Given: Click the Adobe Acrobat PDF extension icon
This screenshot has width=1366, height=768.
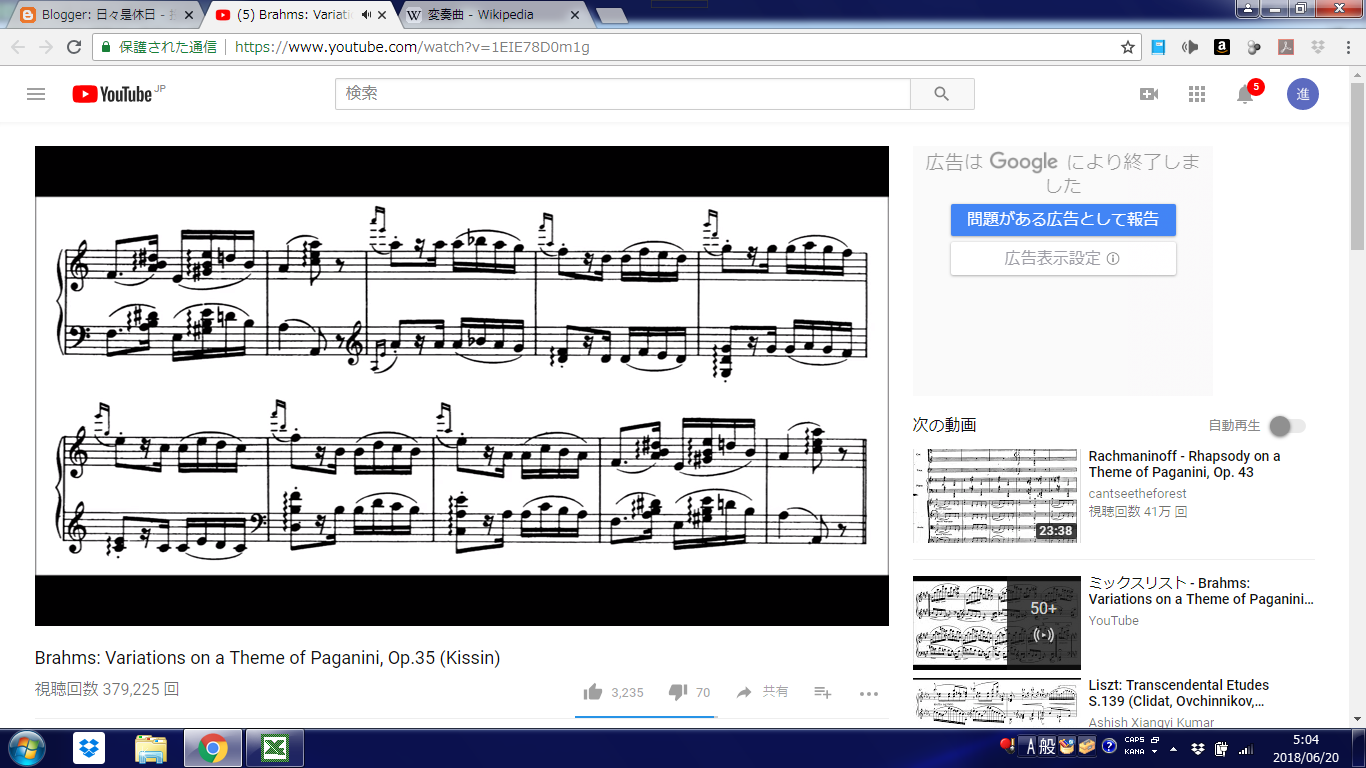Looking at the screenshot, I should click(1286, 47).
